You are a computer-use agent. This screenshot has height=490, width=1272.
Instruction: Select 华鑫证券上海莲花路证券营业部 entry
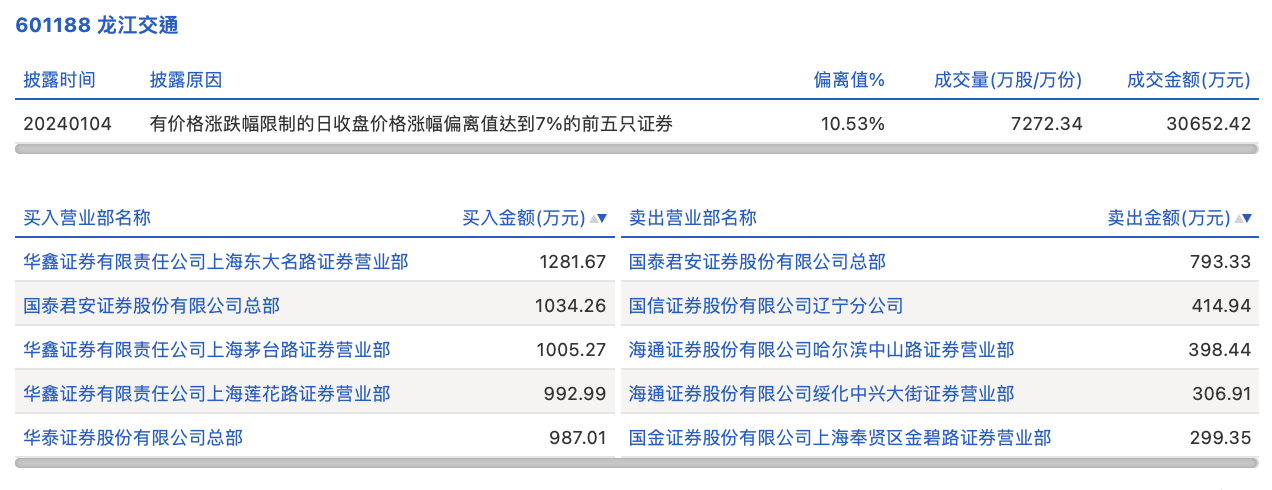[207, 394]
